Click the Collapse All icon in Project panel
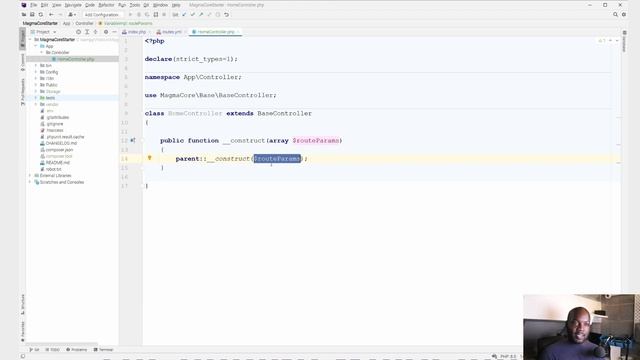Image resolution: width=640 pixels, height=360 pixels. pyautogui.click(x=96, y=32)
